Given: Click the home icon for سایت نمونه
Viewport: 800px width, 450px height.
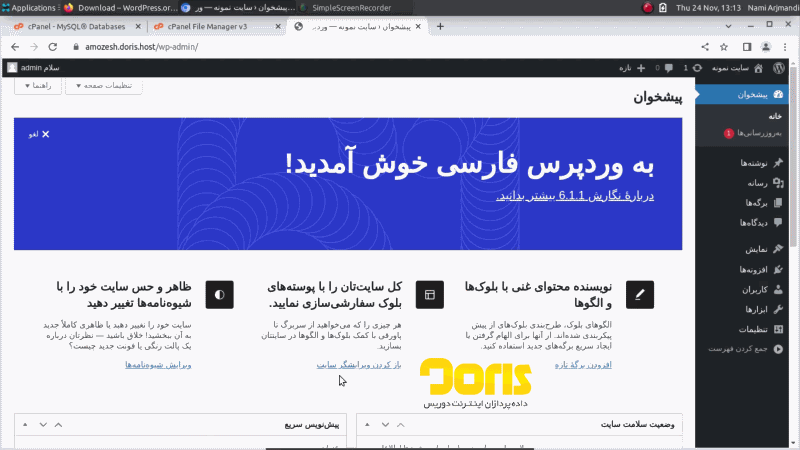Looking at the screenshot, I should [x=759, y=68].
